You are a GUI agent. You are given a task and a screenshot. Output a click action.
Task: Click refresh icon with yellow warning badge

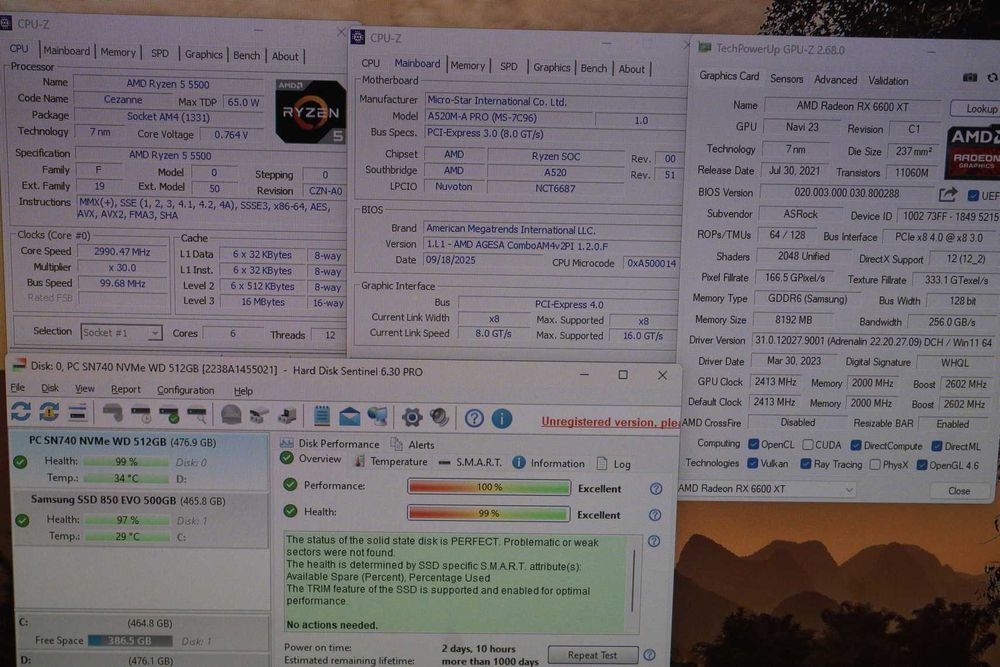pyautogui.click(x=49, y=413)
